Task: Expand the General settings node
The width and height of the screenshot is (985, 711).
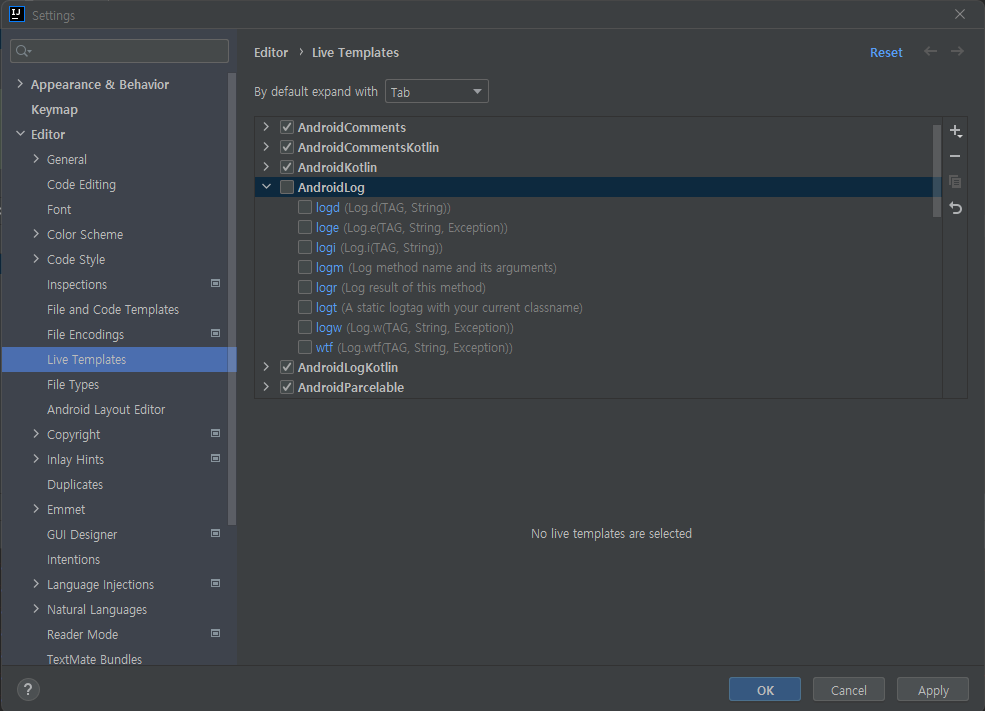Action: pyautogui.click(x=36, y=159)
